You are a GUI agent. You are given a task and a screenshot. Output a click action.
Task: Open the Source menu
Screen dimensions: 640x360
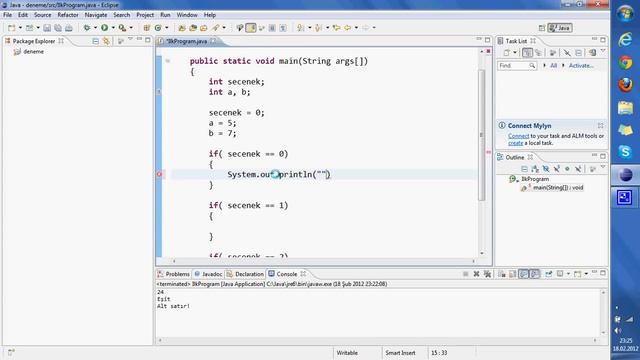point(42,15)
